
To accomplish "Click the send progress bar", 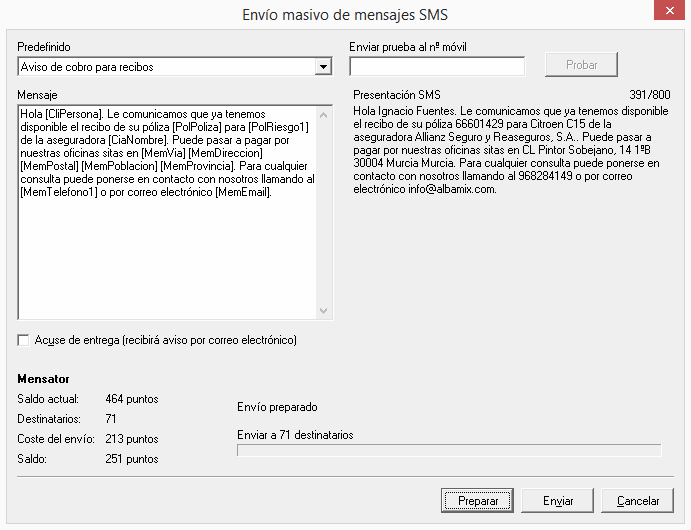I will [449, 450].
